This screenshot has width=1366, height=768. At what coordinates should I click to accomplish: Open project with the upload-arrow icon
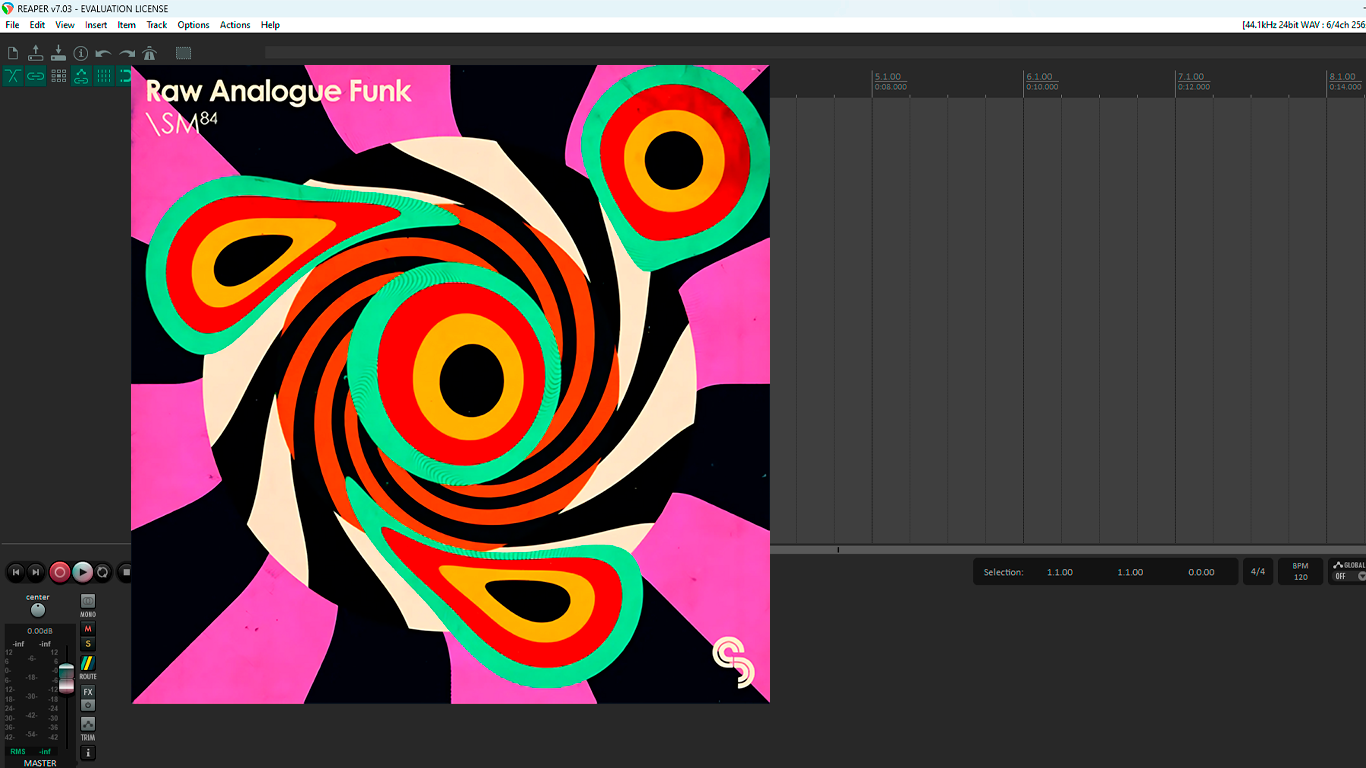36,53
